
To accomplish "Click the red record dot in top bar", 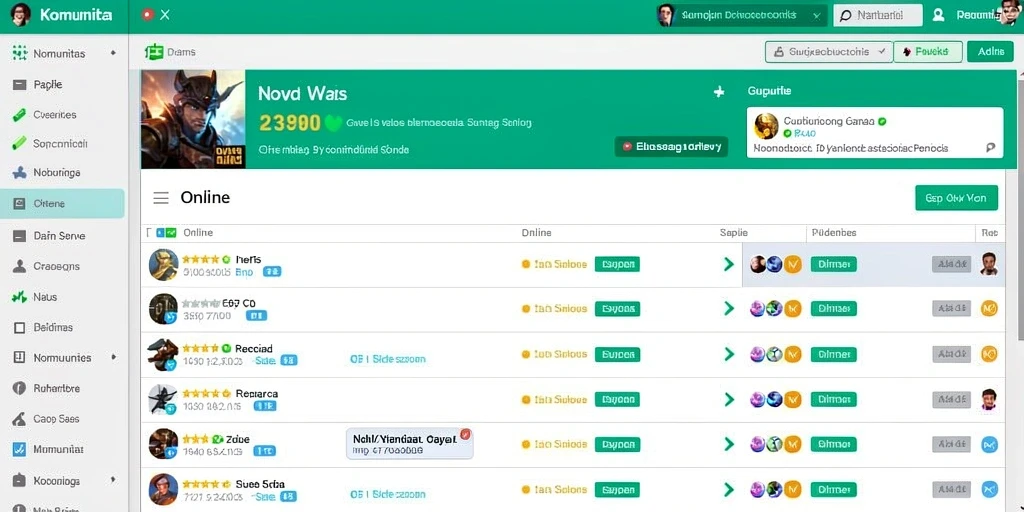I will [148, 14].
